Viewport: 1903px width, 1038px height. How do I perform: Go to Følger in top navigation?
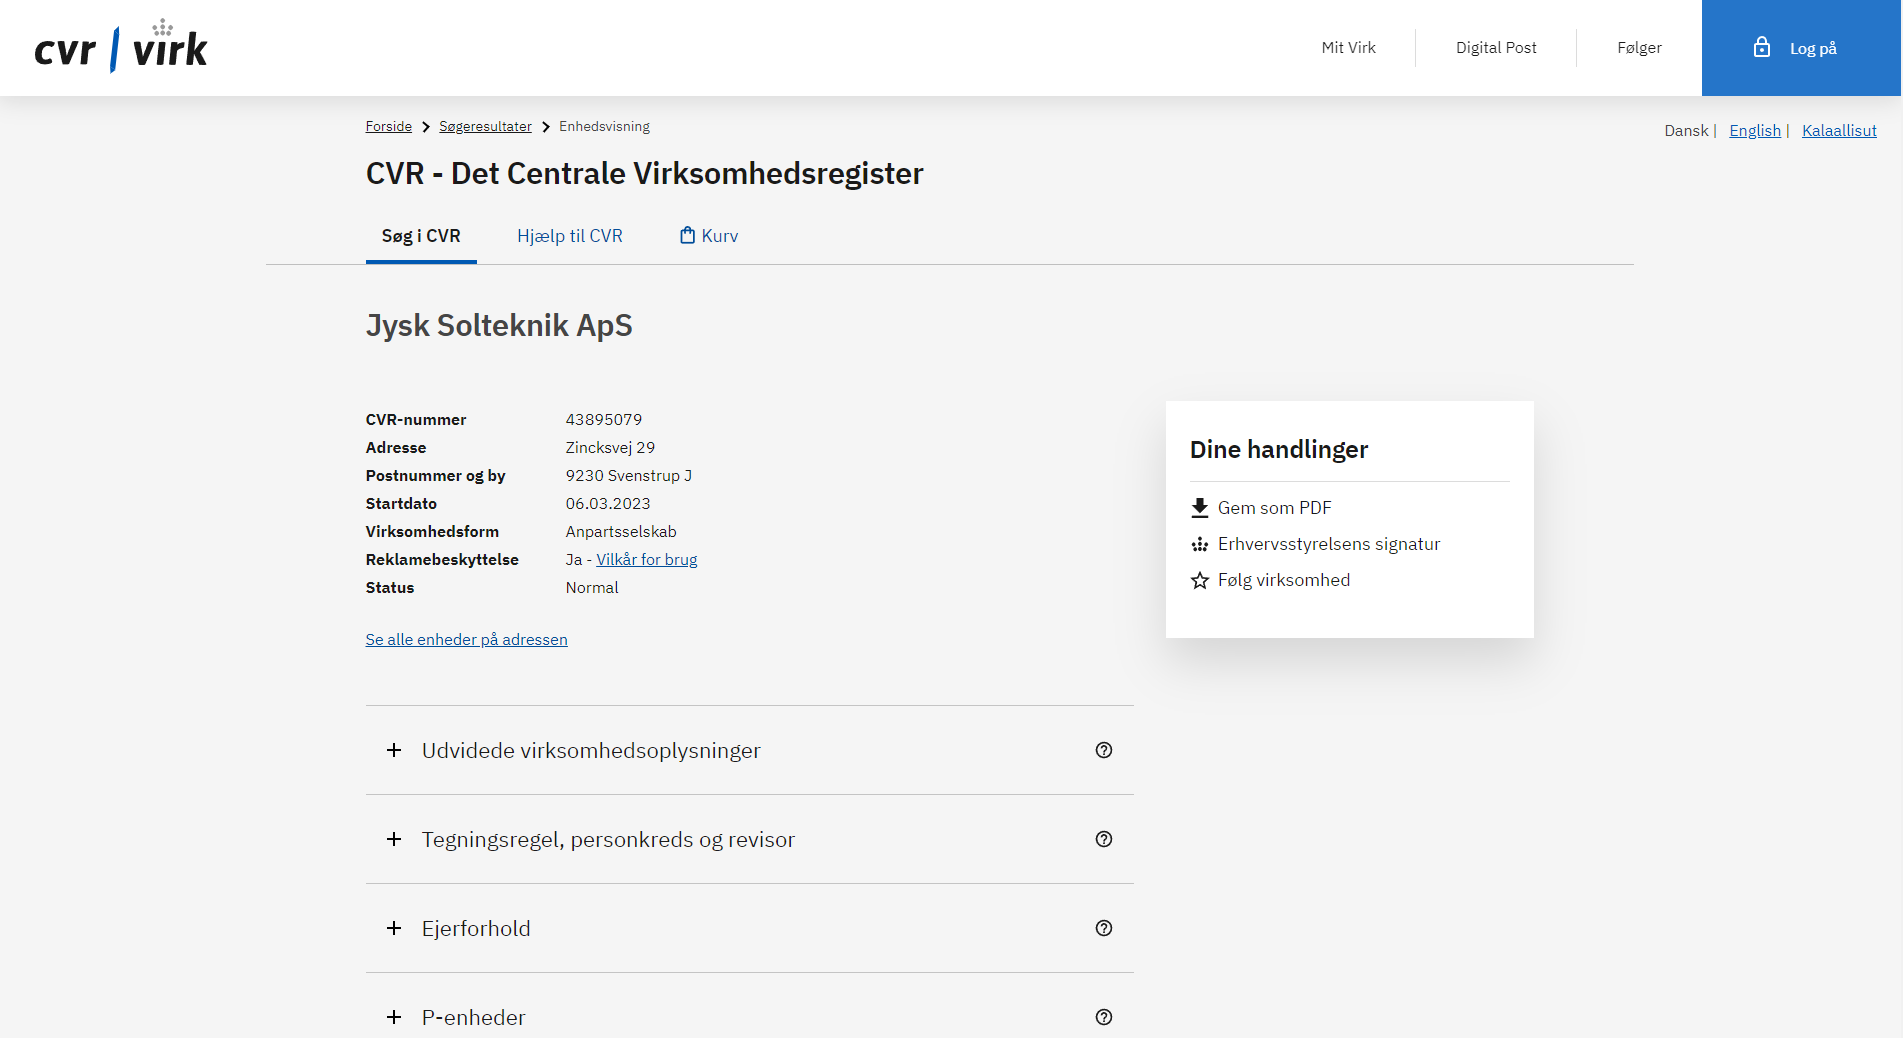[x=1639, y=47]
